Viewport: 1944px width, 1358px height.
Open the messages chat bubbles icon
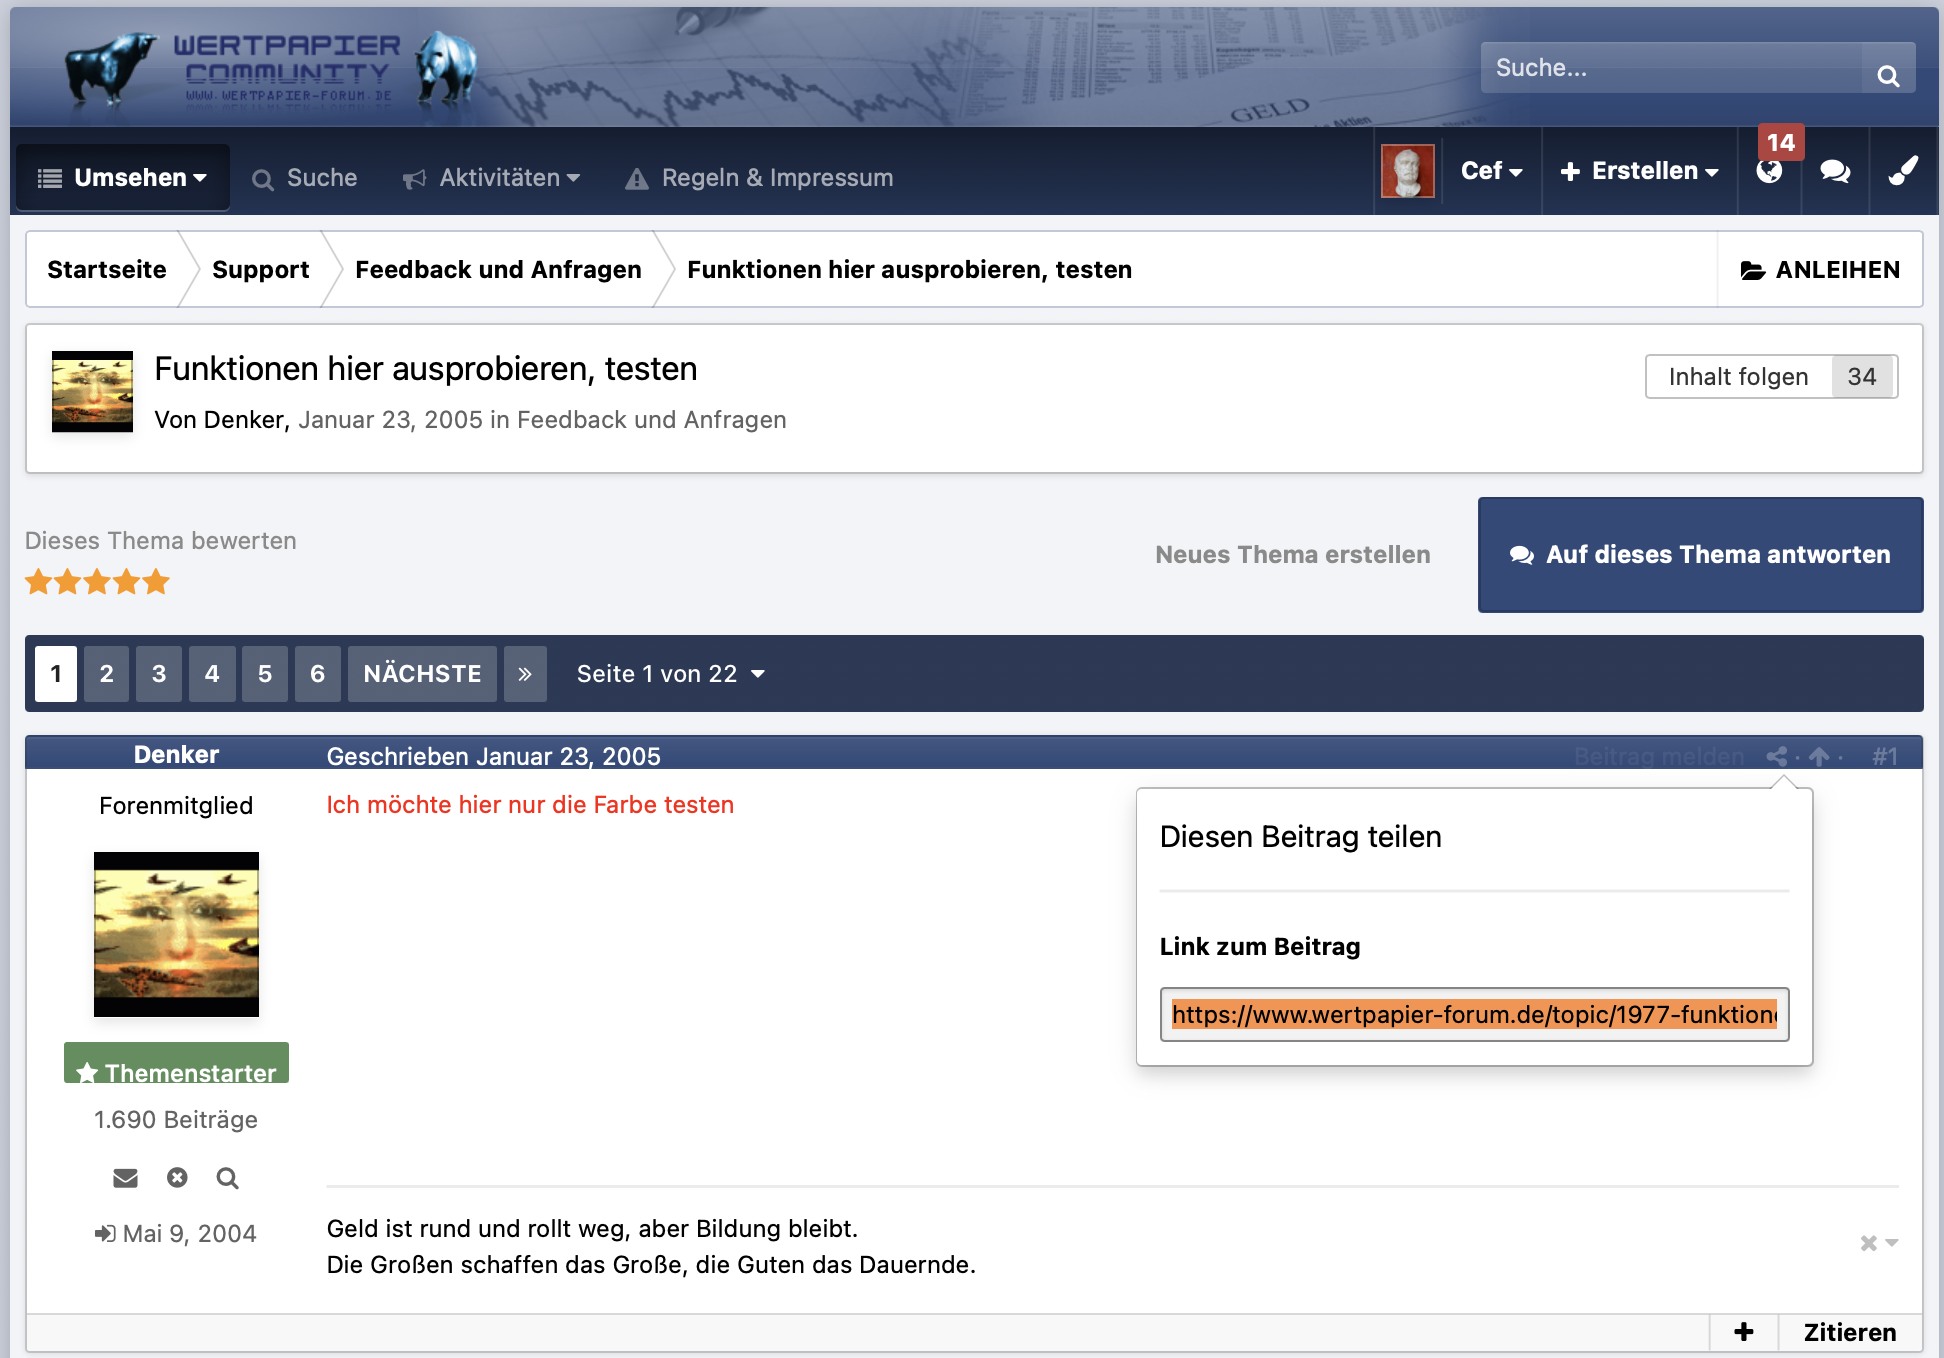click(1834, 171)
